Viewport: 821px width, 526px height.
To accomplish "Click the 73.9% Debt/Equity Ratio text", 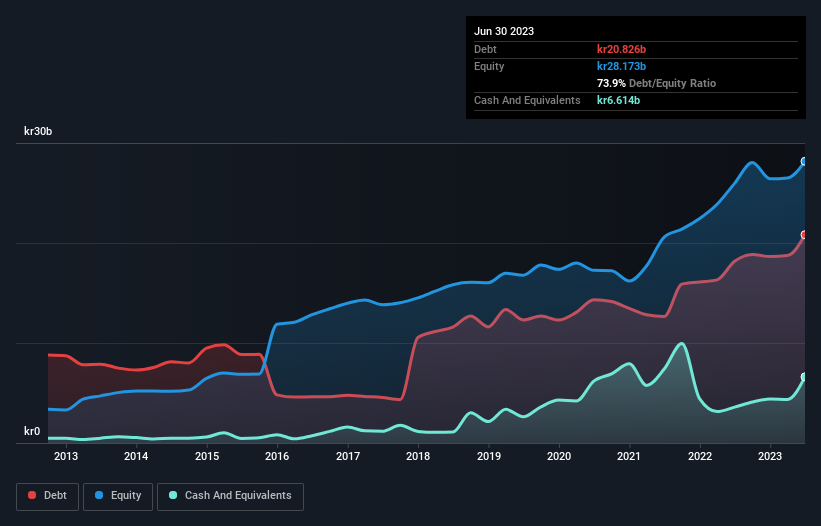I will pos(656,83).
